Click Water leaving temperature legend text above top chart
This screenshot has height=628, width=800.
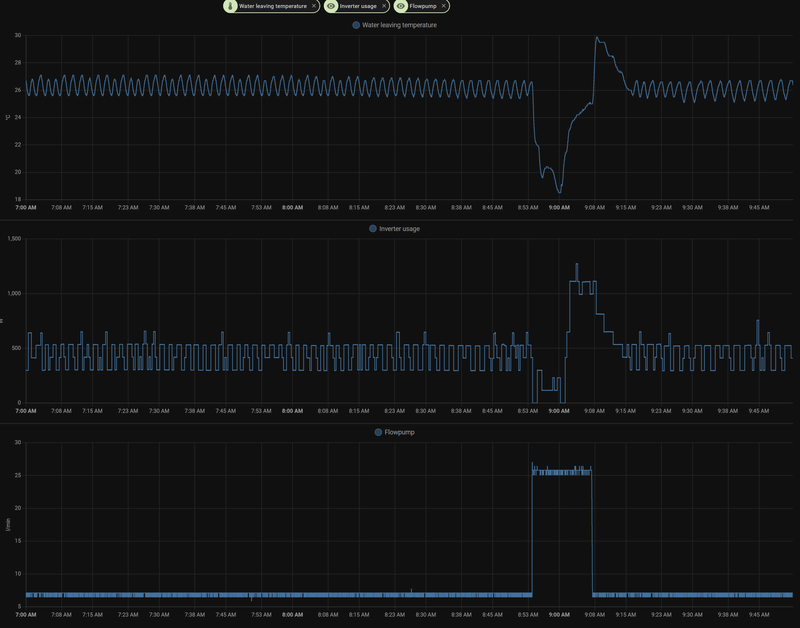[399, 25]
